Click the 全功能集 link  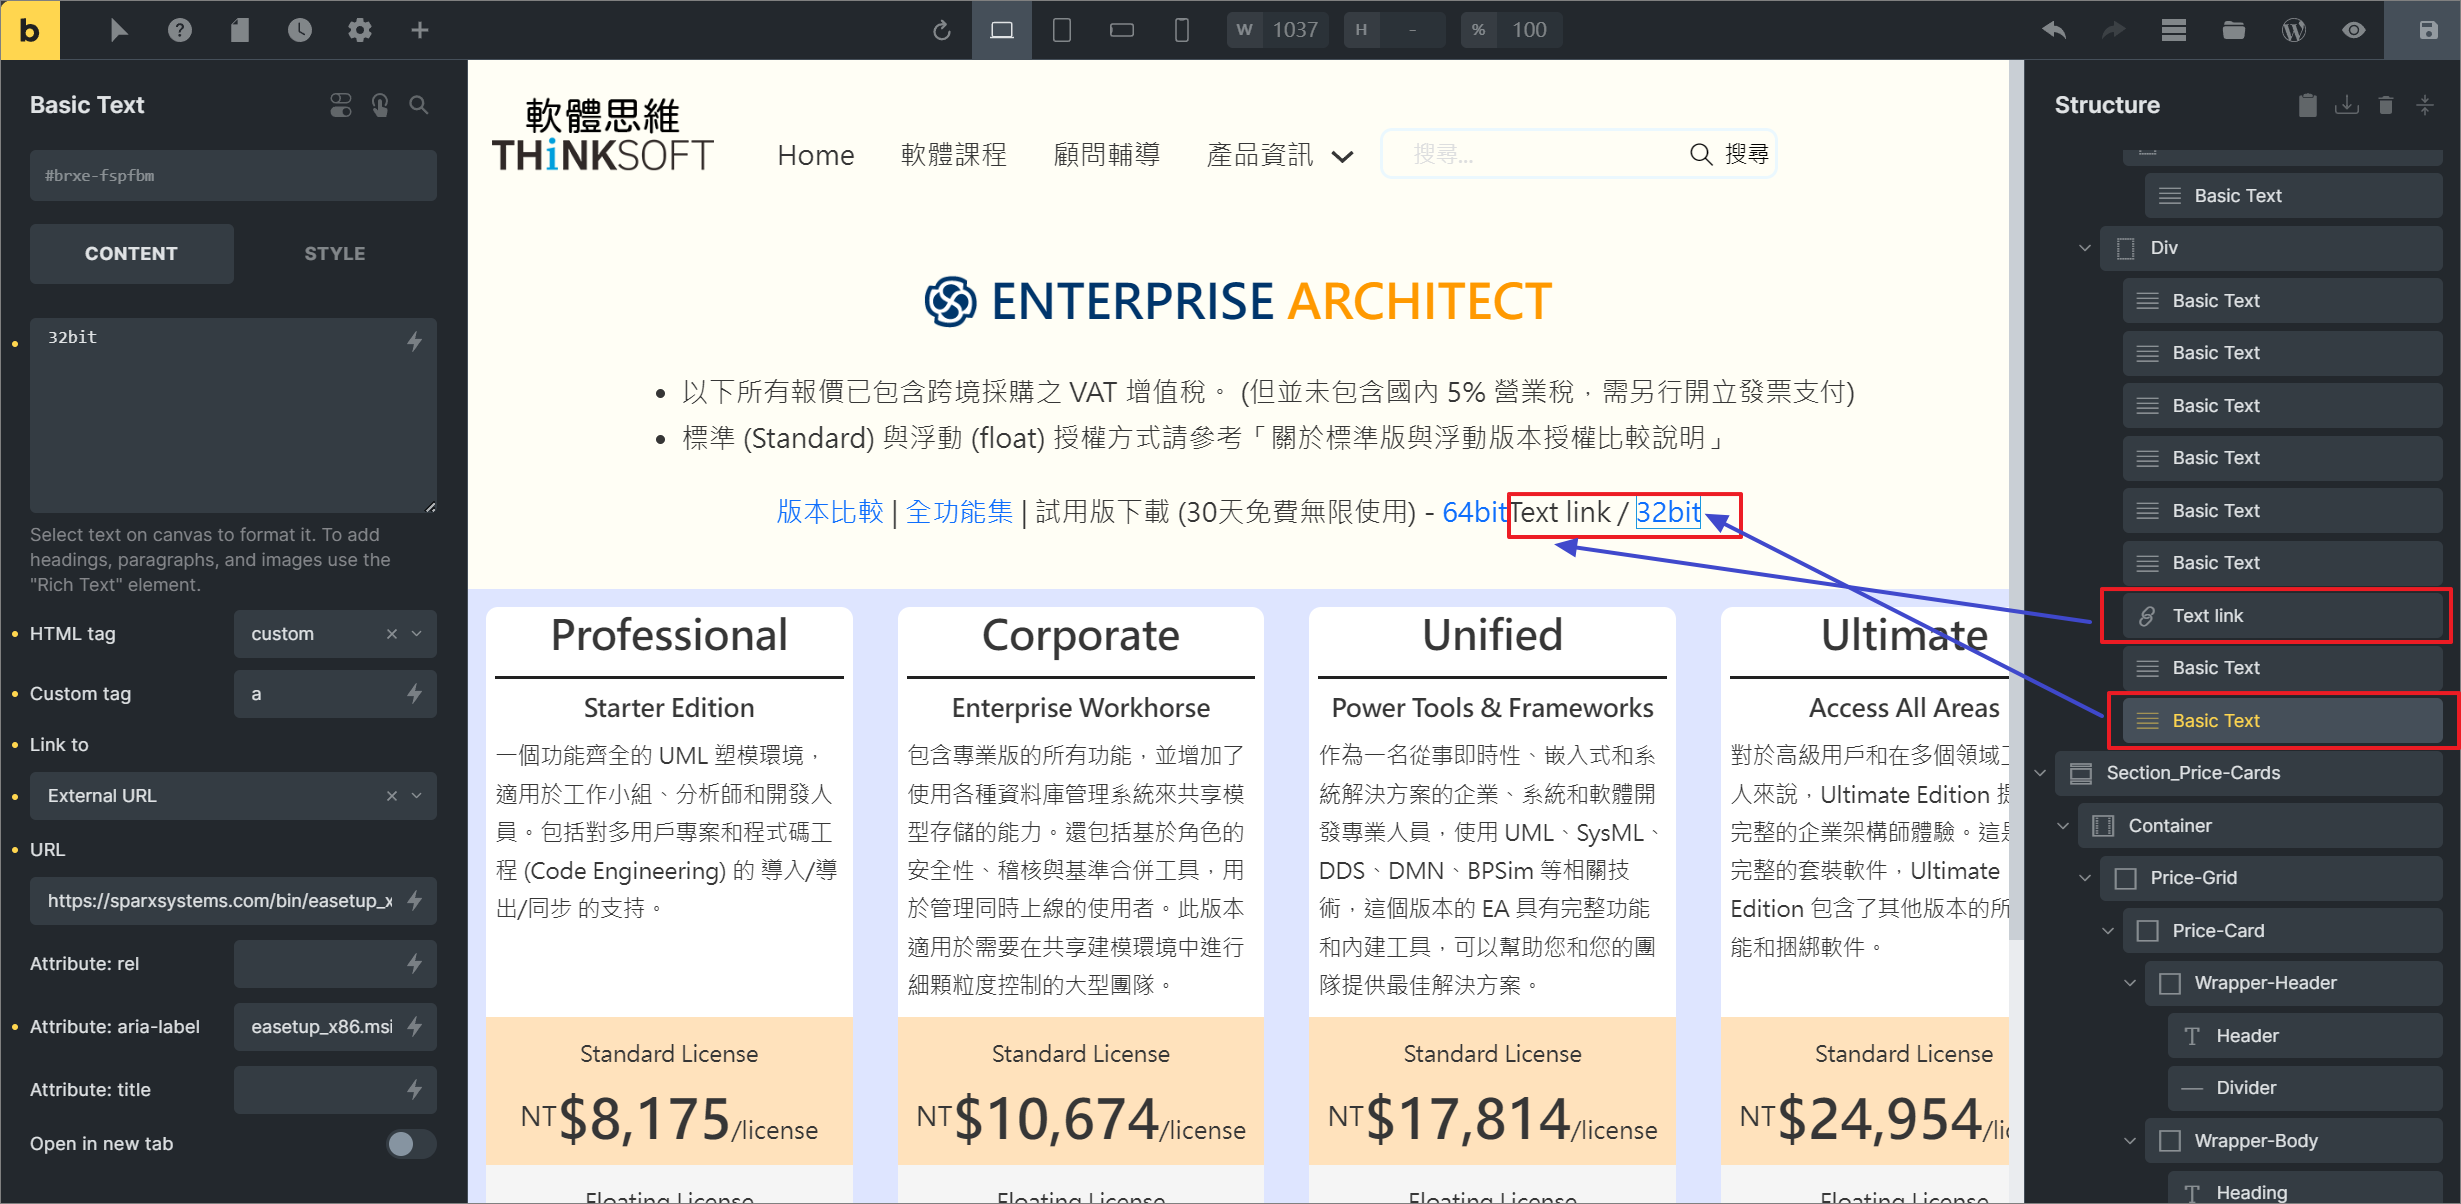pos(959,512)
